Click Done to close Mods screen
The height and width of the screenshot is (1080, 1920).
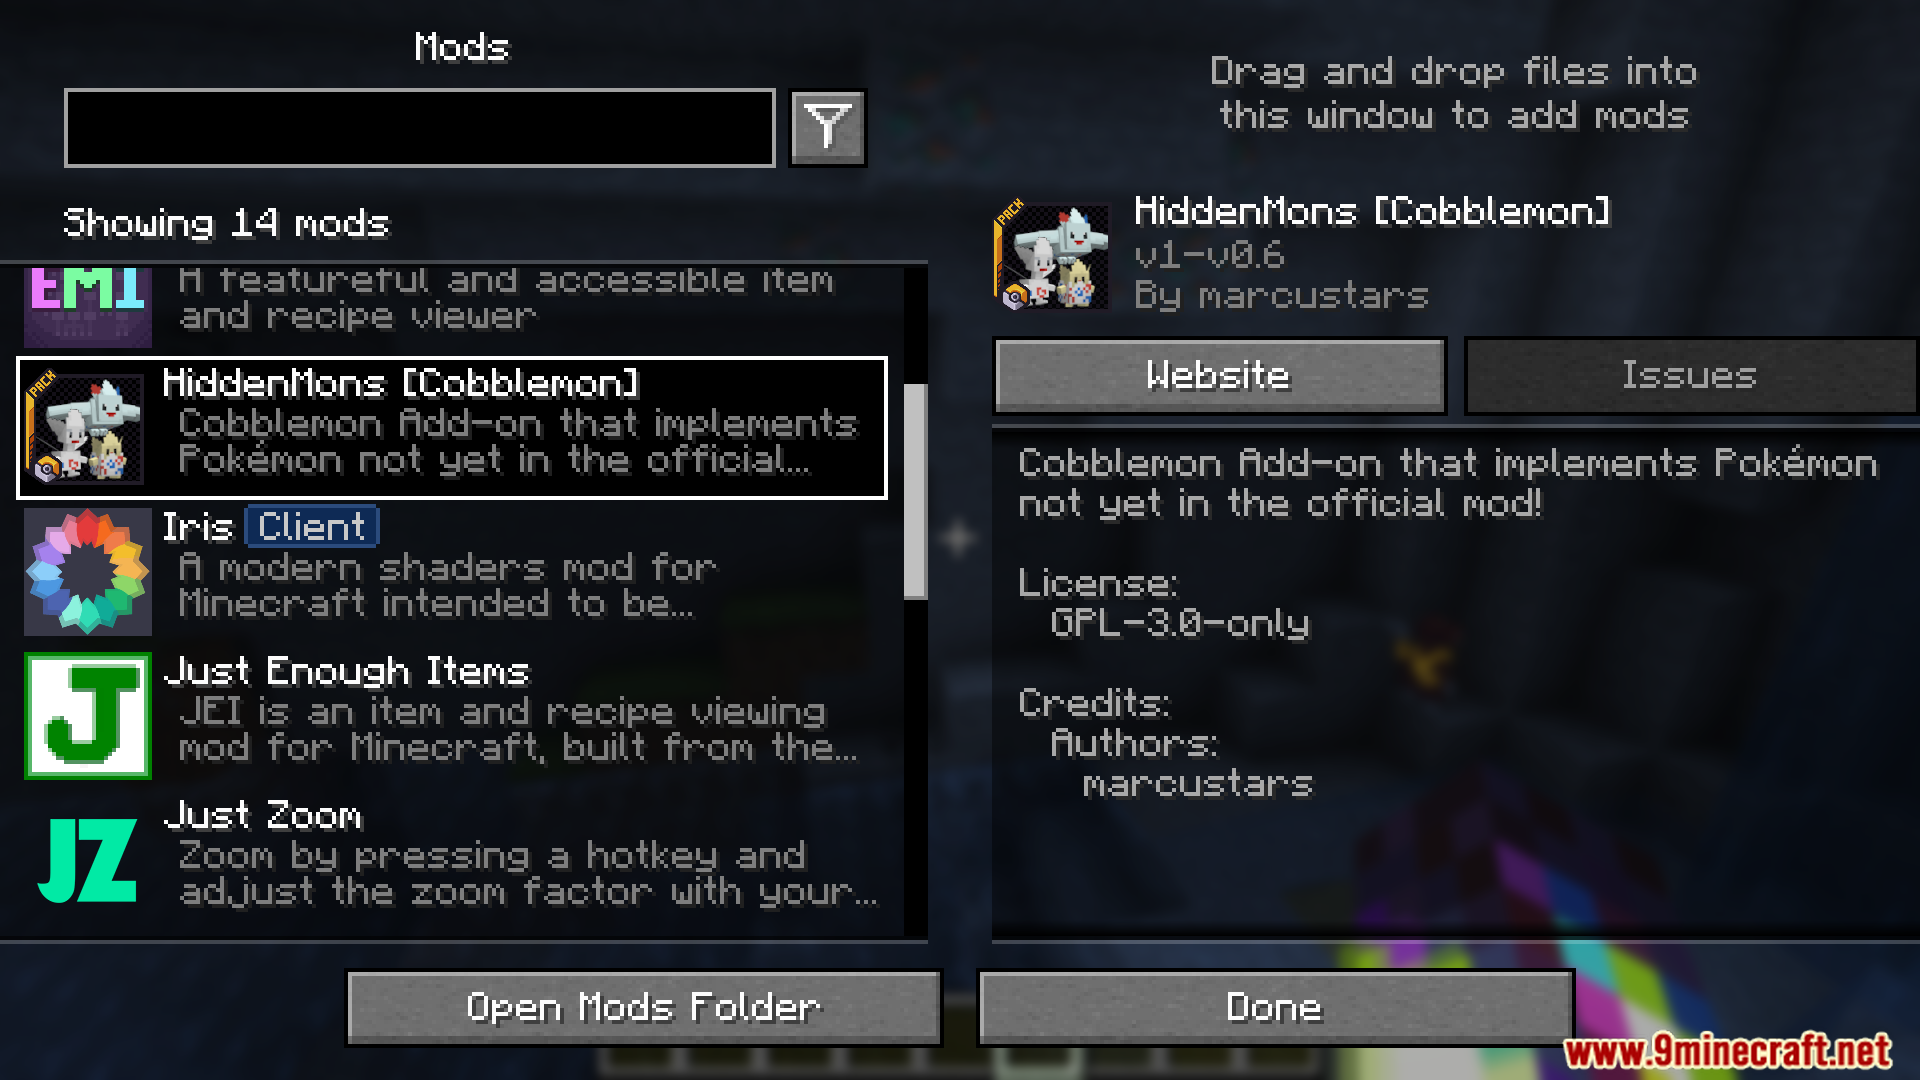click(1275, 1008)
